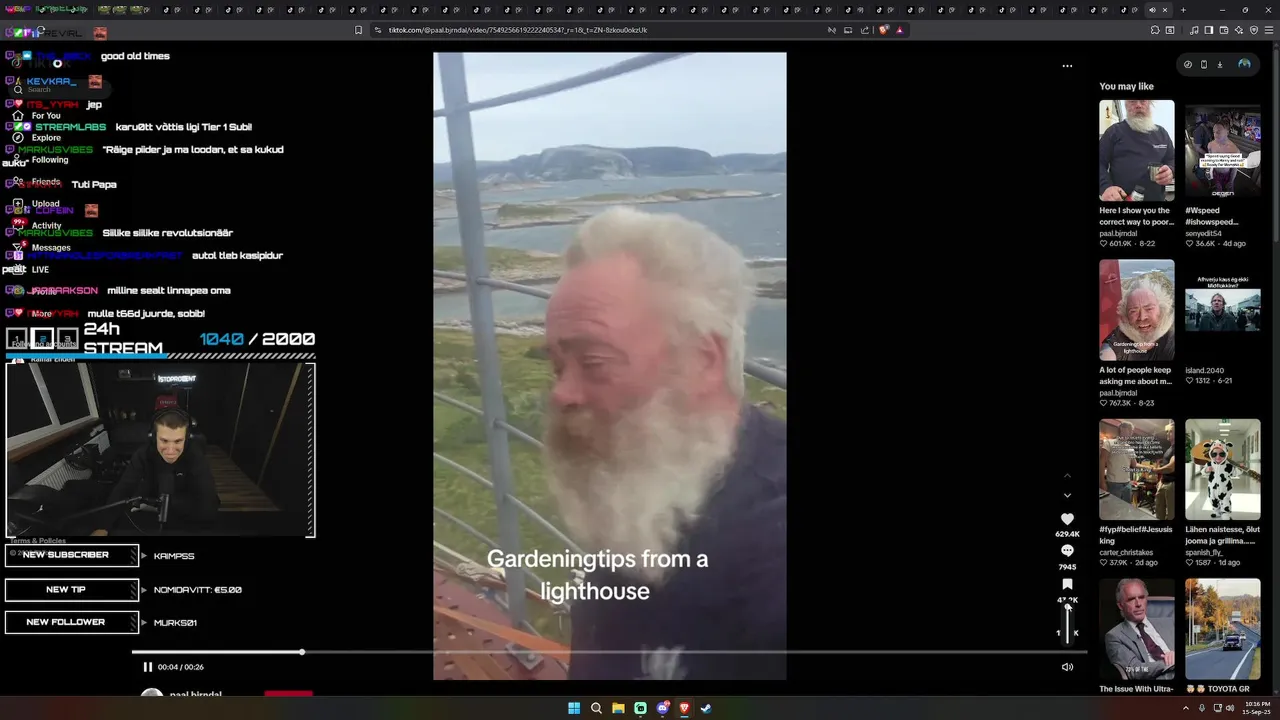Image resolution: width=1280 pixels, height=720 pixels.
Task: Open the TOYOTA GR video thumbnail
Action: [1223, 629]
